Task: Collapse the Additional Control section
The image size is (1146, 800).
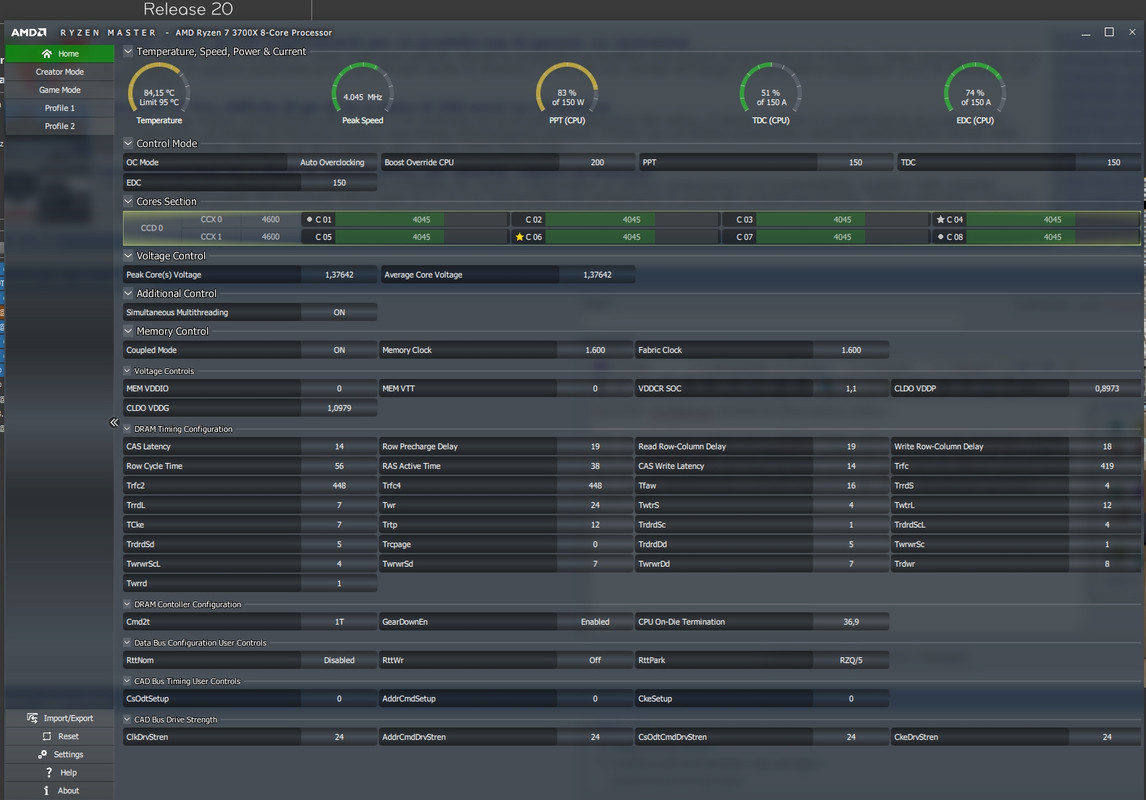Action: (x=128, y=293)
